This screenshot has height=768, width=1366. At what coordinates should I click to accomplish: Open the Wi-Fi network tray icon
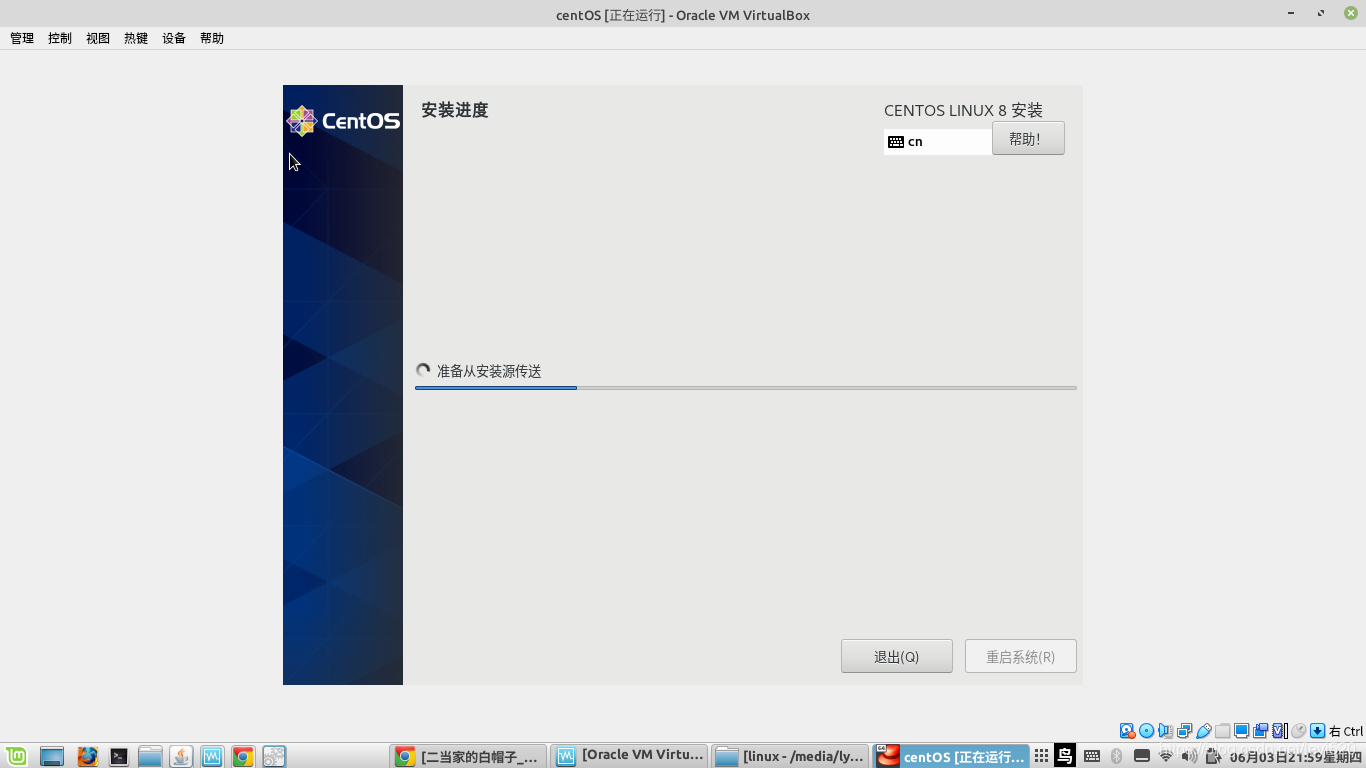click(x=1166, y=756)
